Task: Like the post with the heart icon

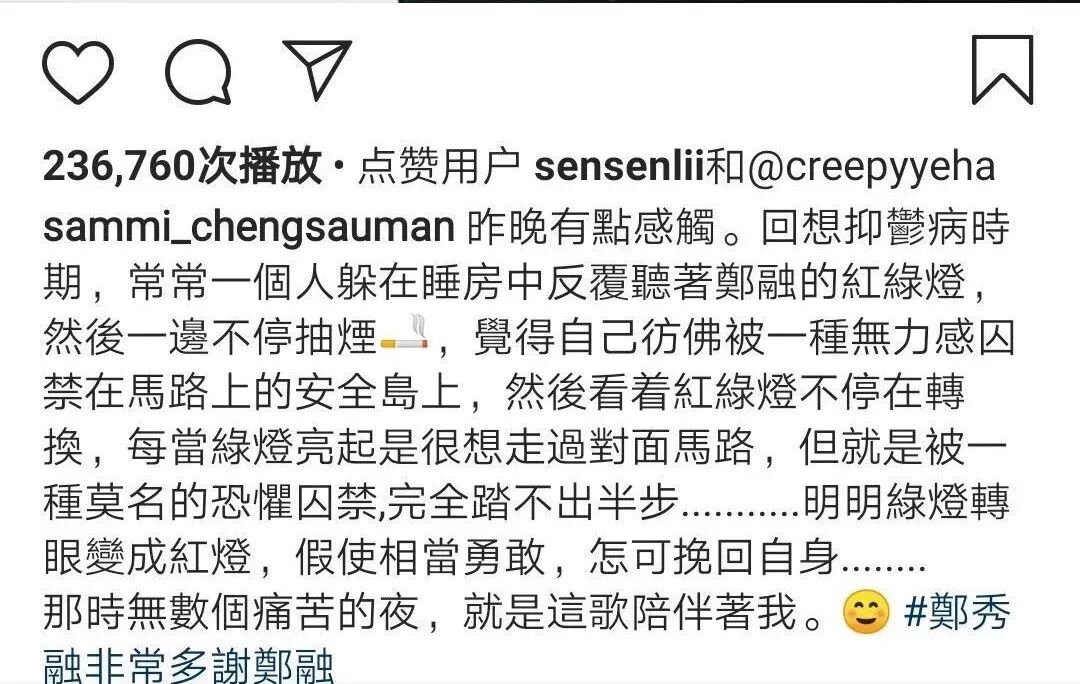Action: (78, 72)
